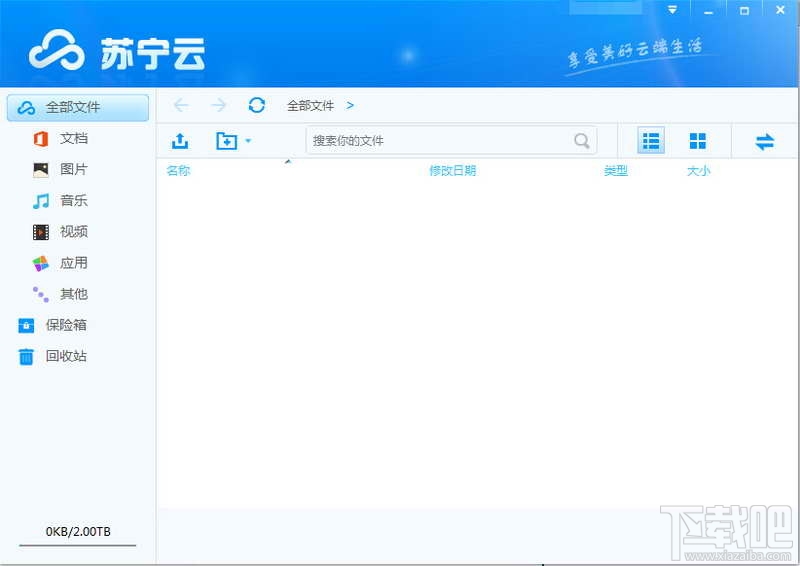
Task: Click the breadcrumb > chevron
Action: pyautogui.click(x=350, y=105)
